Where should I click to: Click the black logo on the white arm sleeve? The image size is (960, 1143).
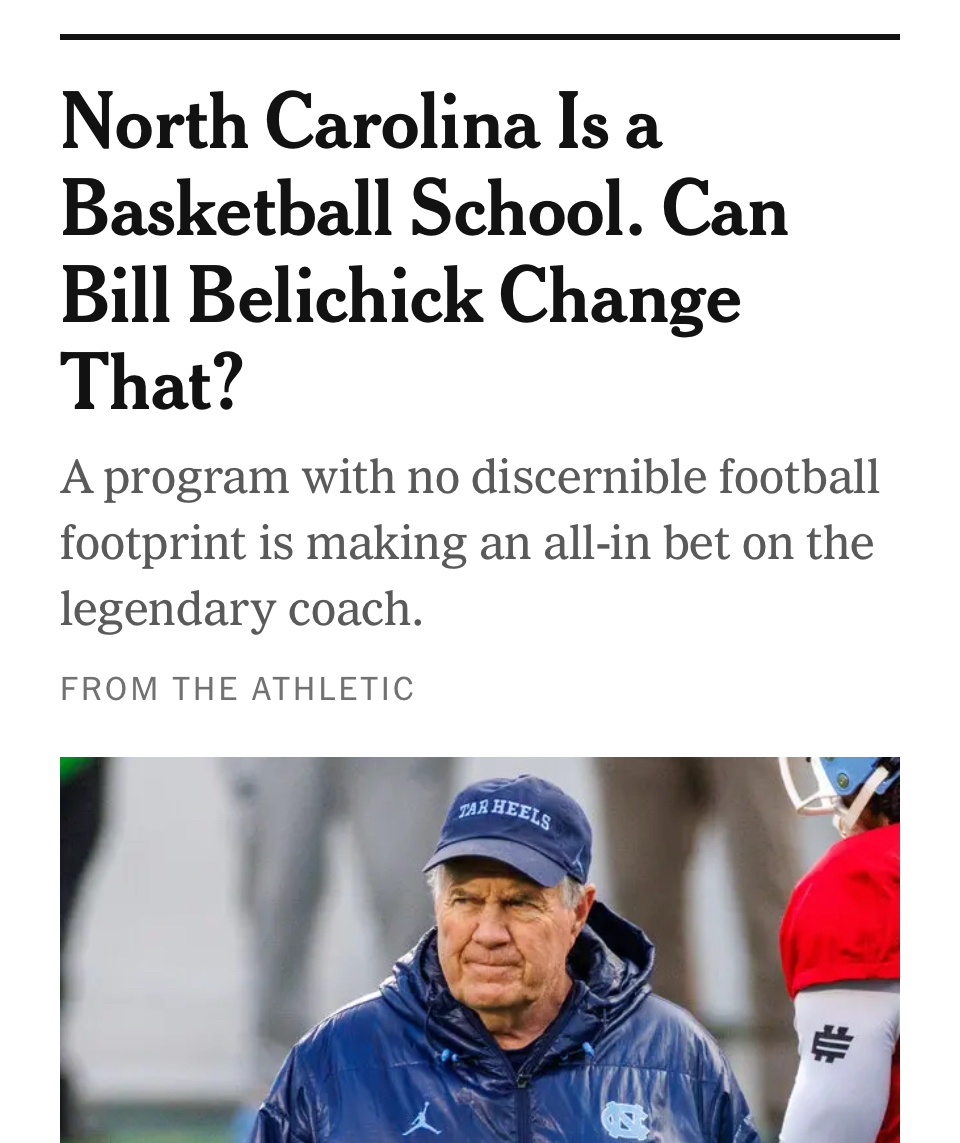(831, 1043)
